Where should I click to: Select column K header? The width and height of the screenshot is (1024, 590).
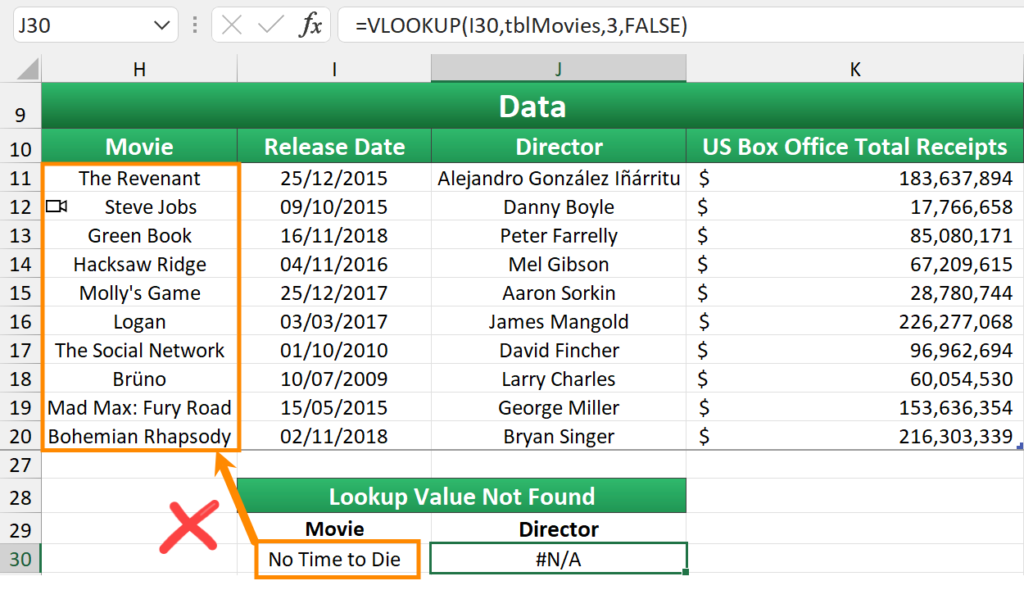click(x=855, y=69)
